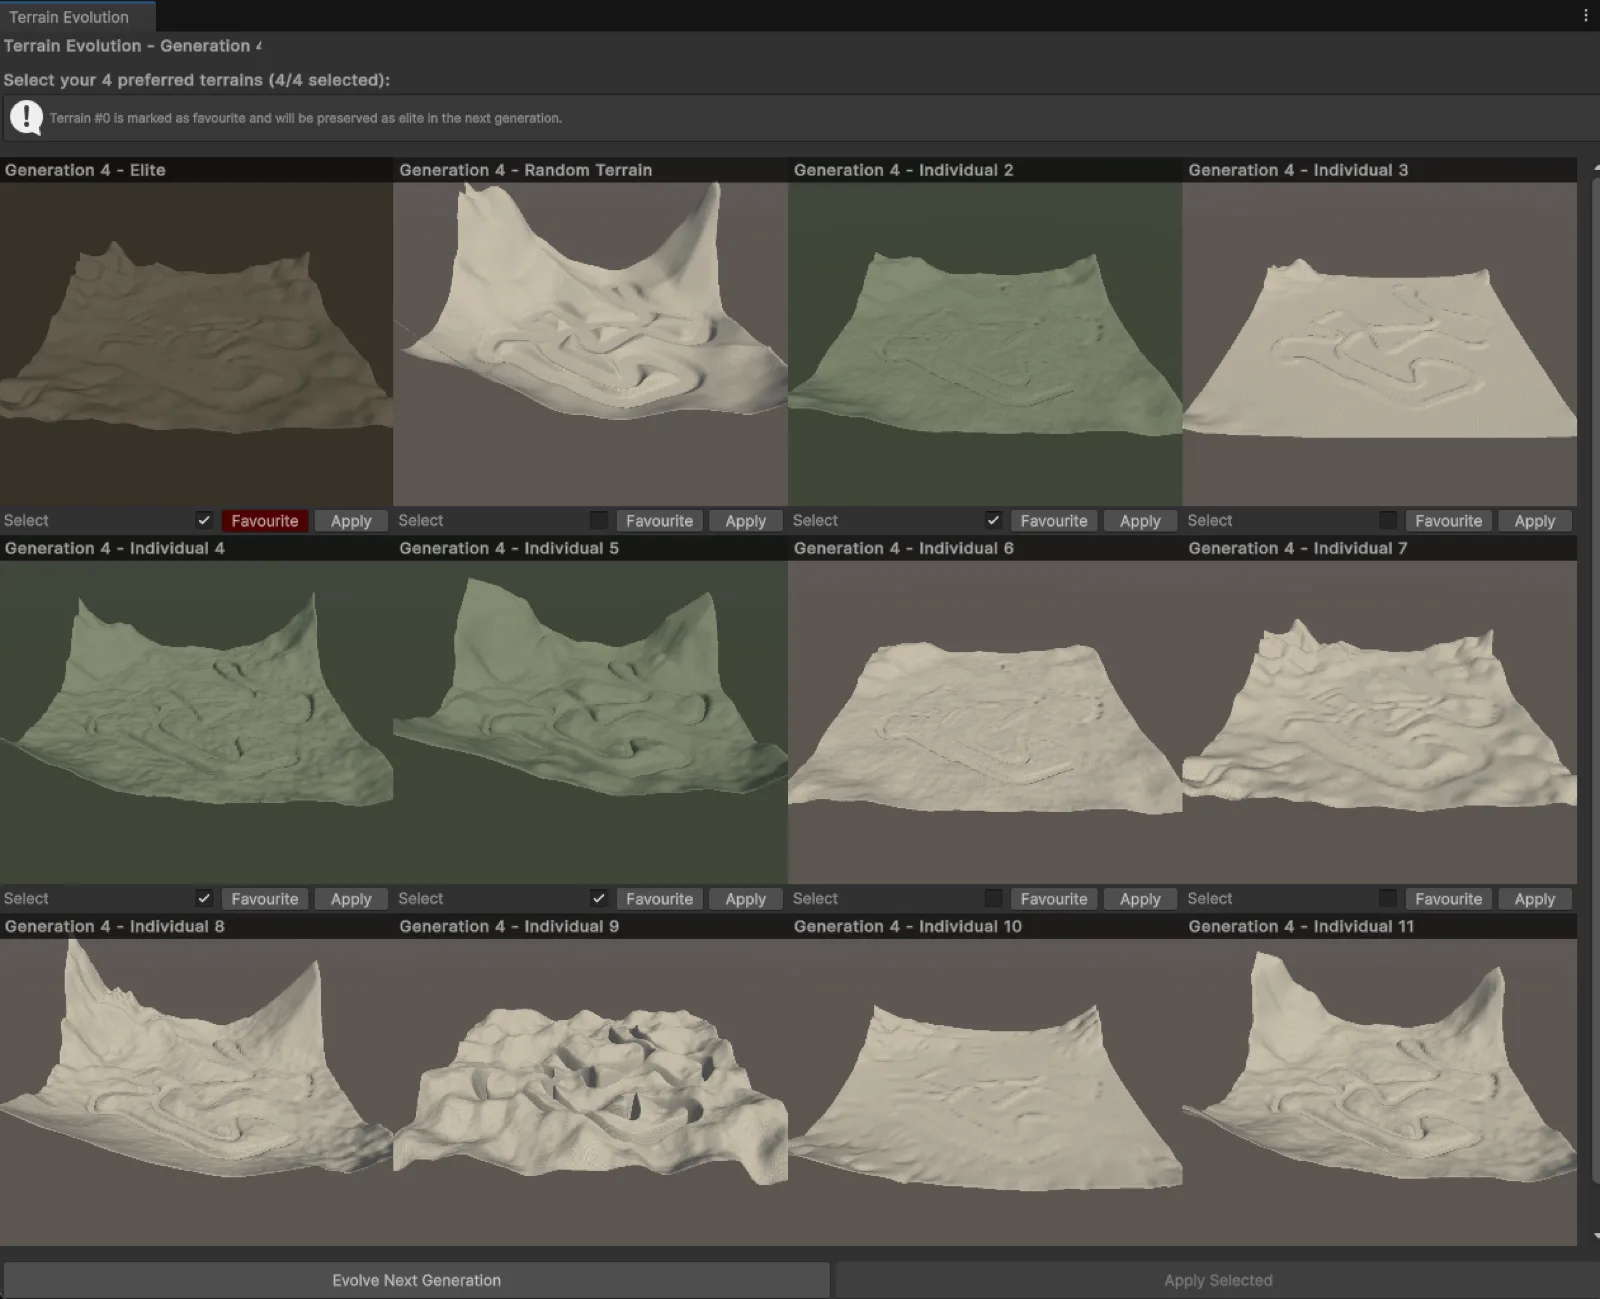The width and height of the screenshot is (1600, 1299).
Task: Apply the Elite terrain
Action: tap(351, 521)
